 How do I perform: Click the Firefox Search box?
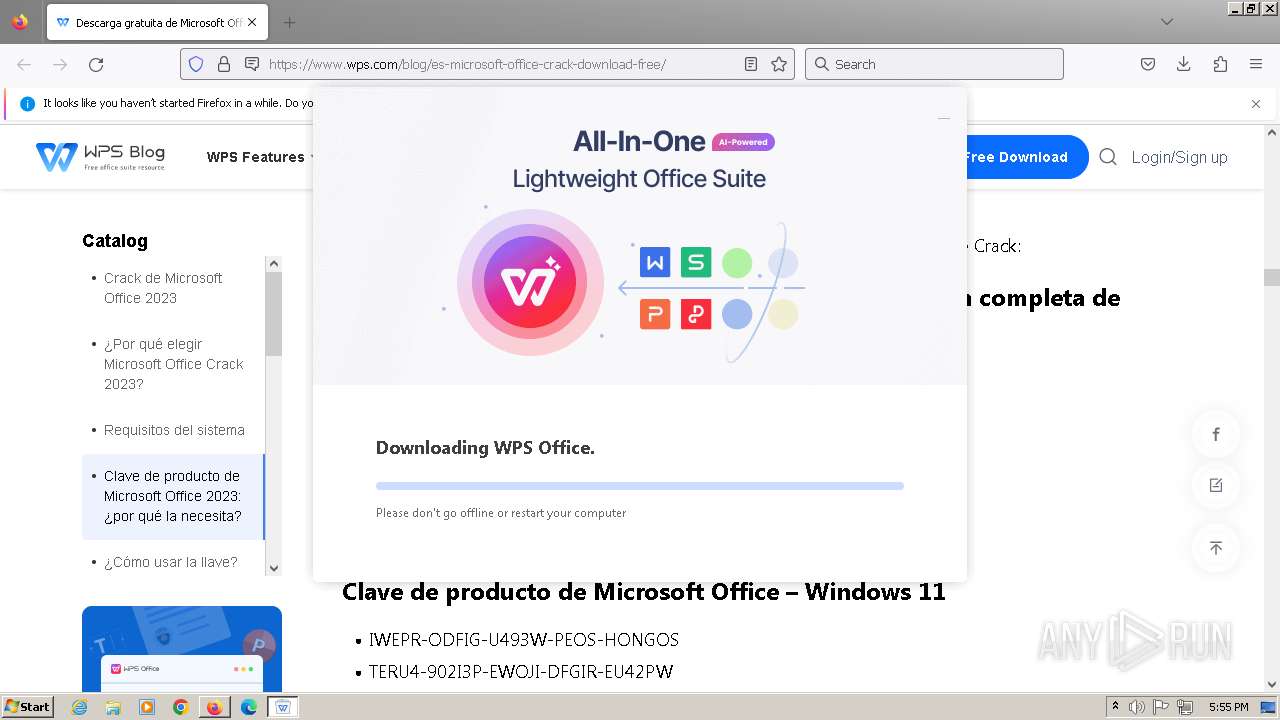[934, 64]
